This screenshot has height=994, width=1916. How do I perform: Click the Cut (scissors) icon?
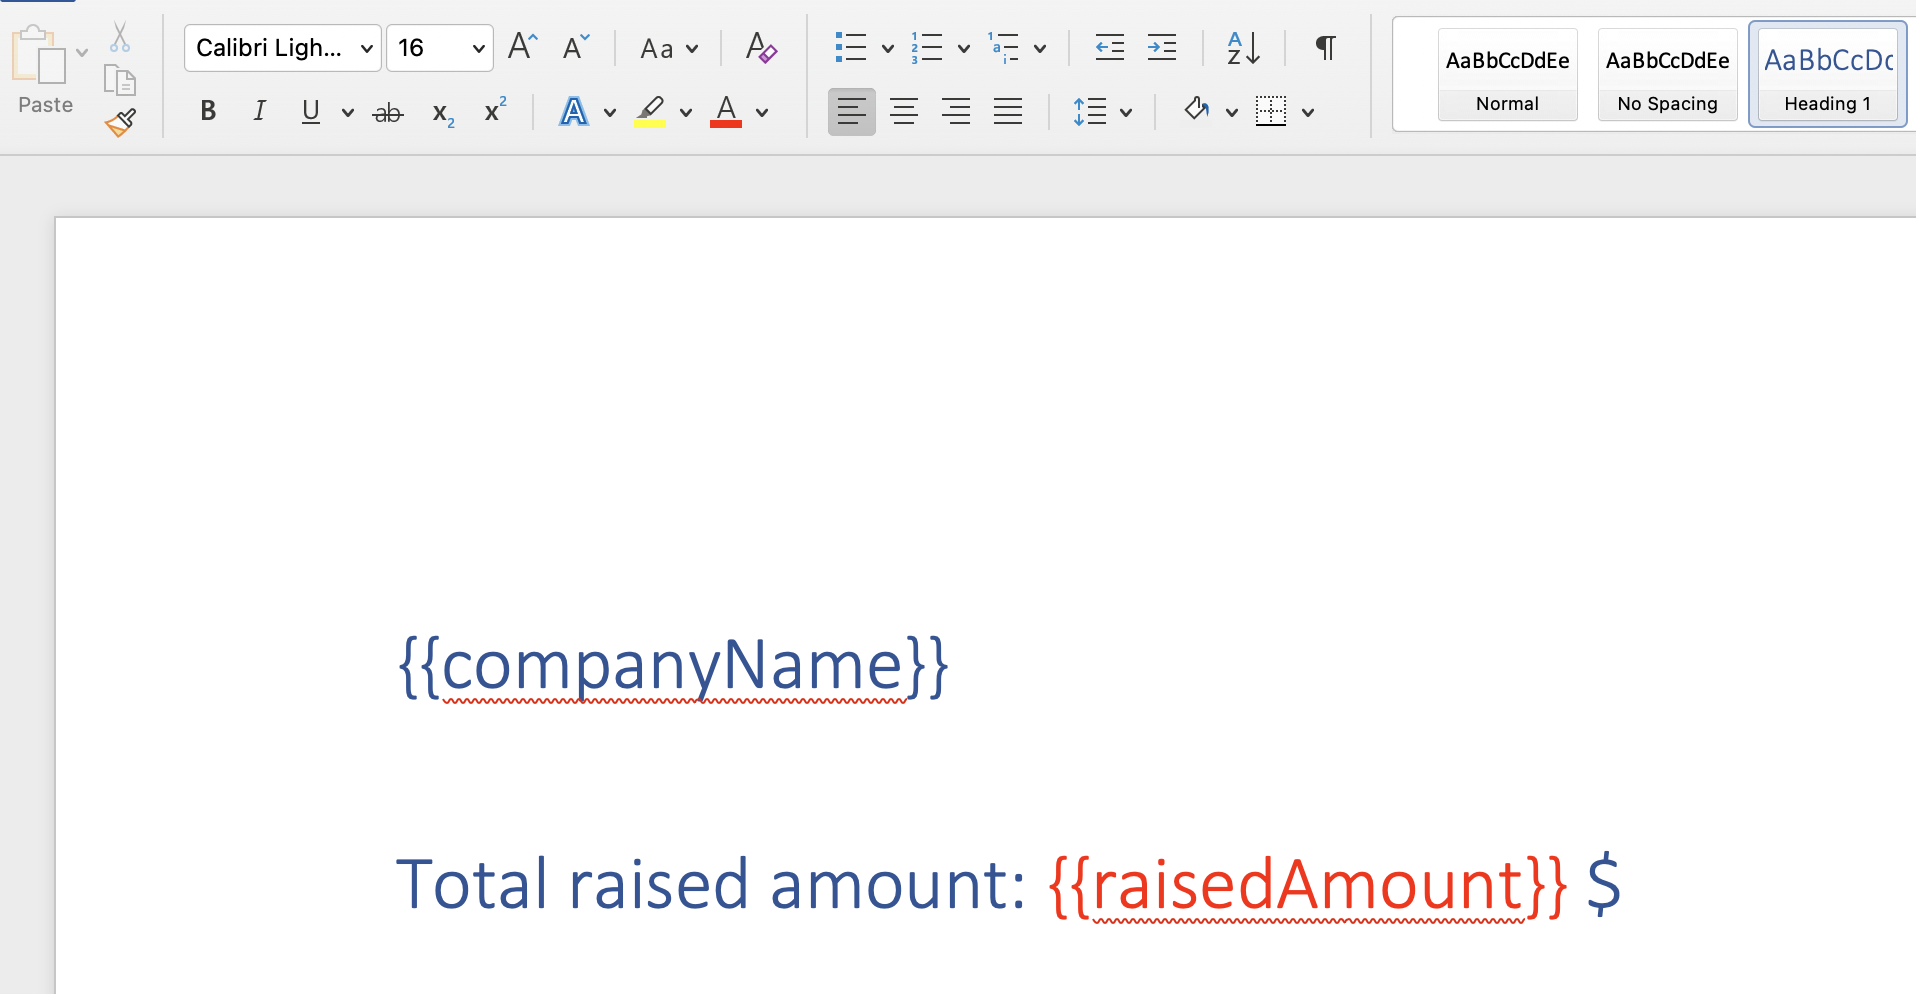click(x=119, y=36)
